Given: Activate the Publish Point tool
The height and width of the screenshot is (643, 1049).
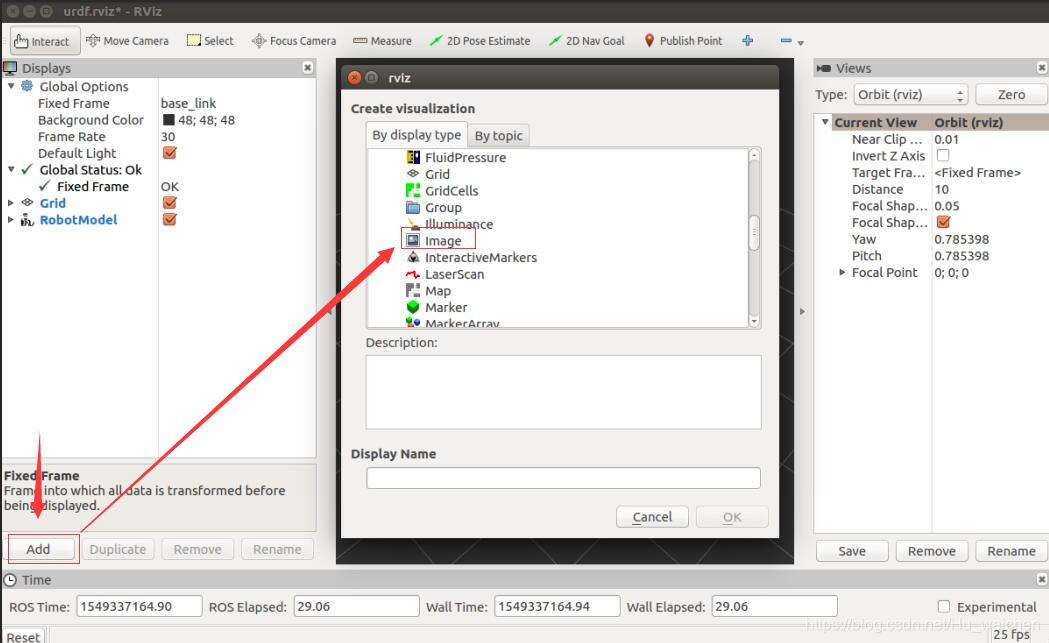Looking at the screenshot, I should click(683, 41).
